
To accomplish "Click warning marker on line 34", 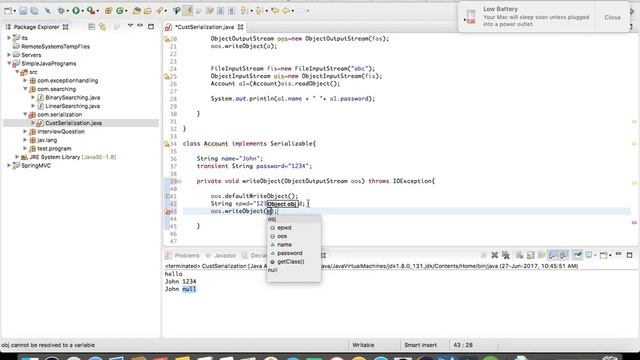I will (x=167, y=144).
